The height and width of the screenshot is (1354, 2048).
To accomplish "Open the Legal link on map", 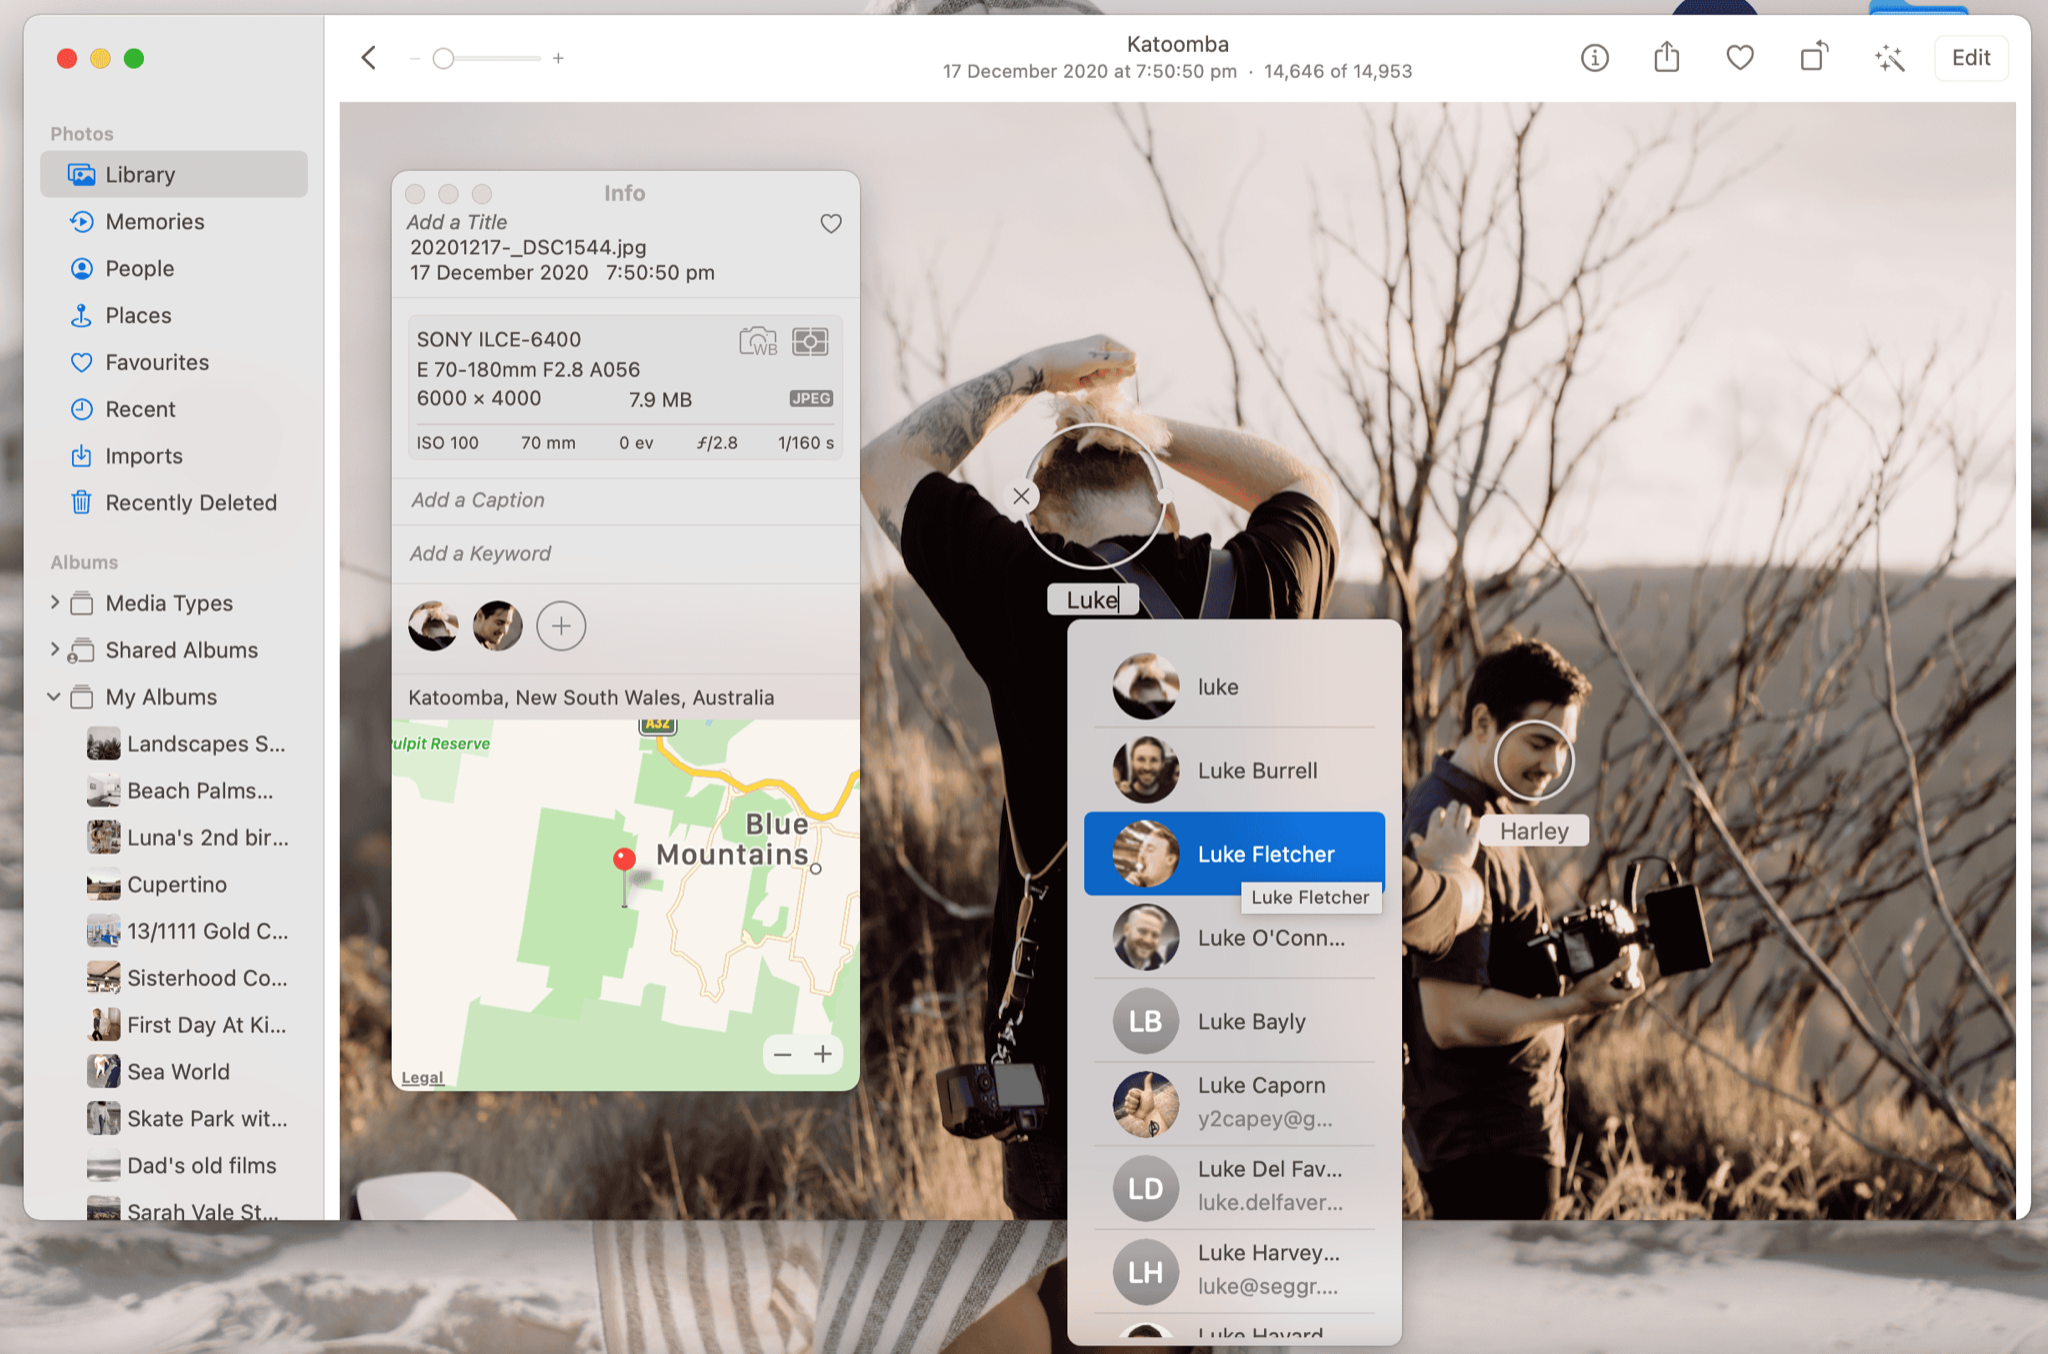I will (422, 1077).
